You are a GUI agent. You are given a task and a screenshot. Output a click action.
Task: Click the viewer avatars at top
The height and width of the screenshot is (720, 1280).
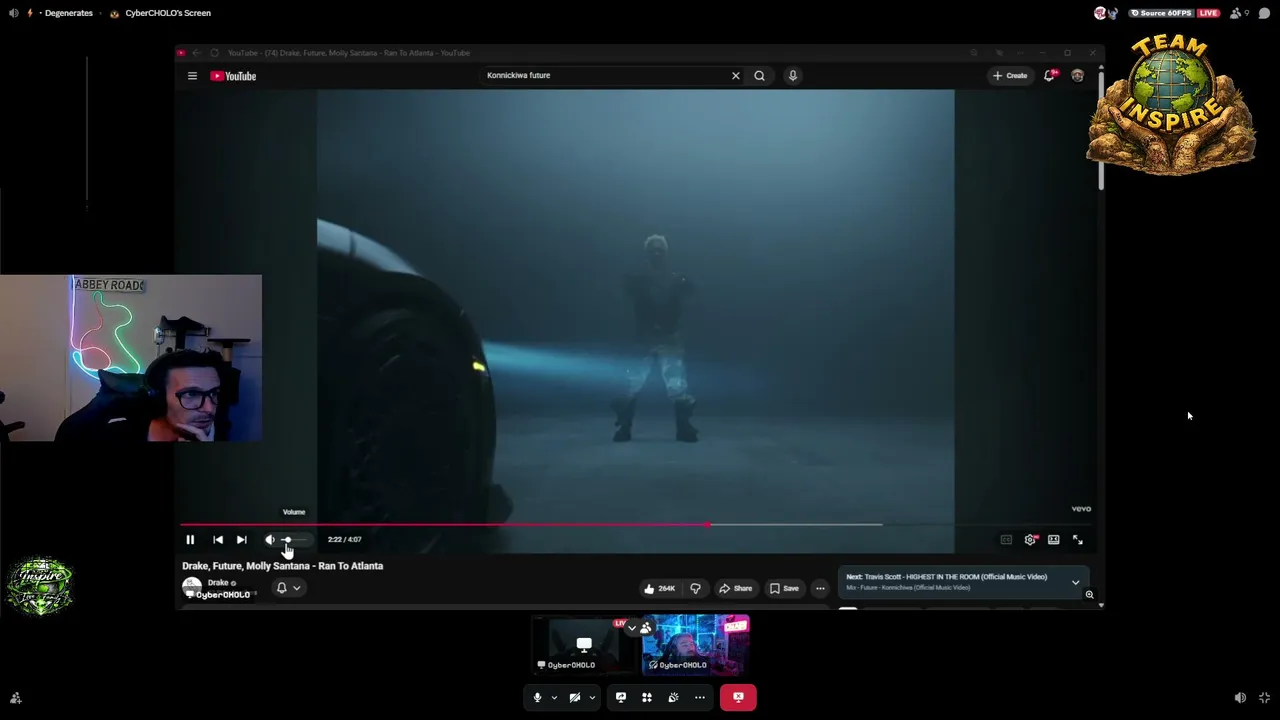point(1105,13)
